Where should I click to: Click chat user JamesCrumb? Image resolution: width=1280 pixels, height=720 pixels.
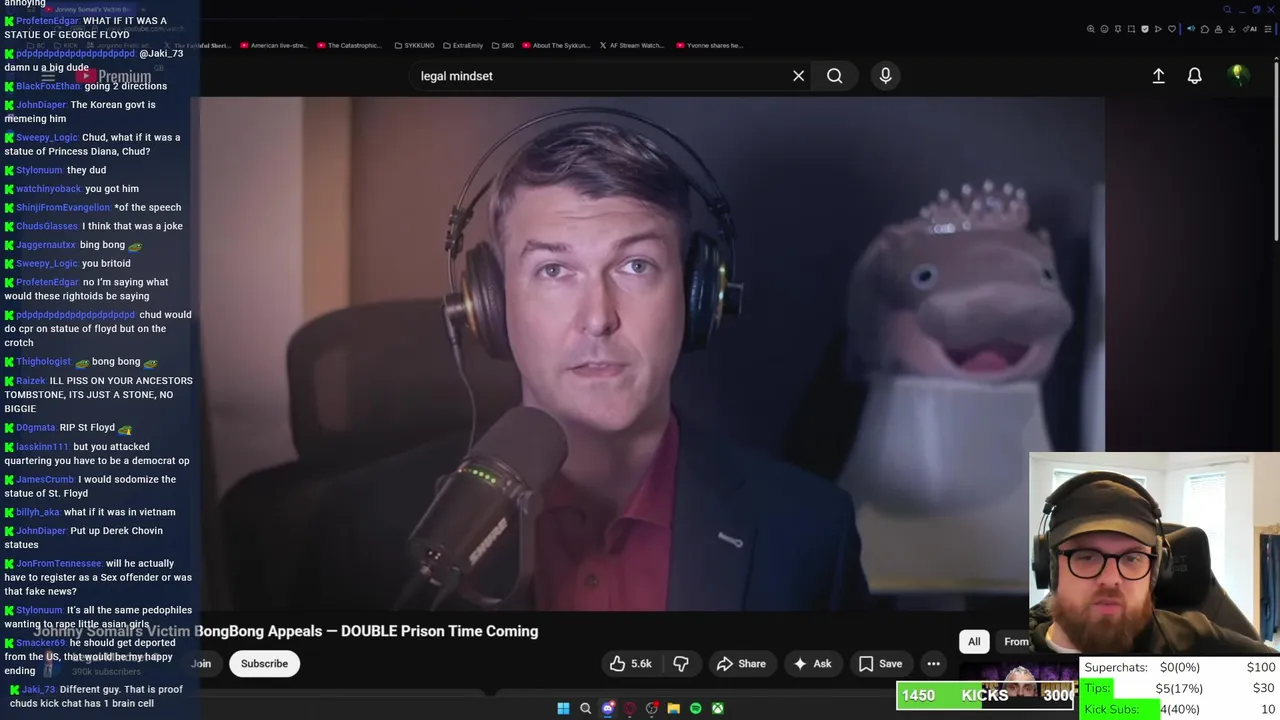pos(45,480)
